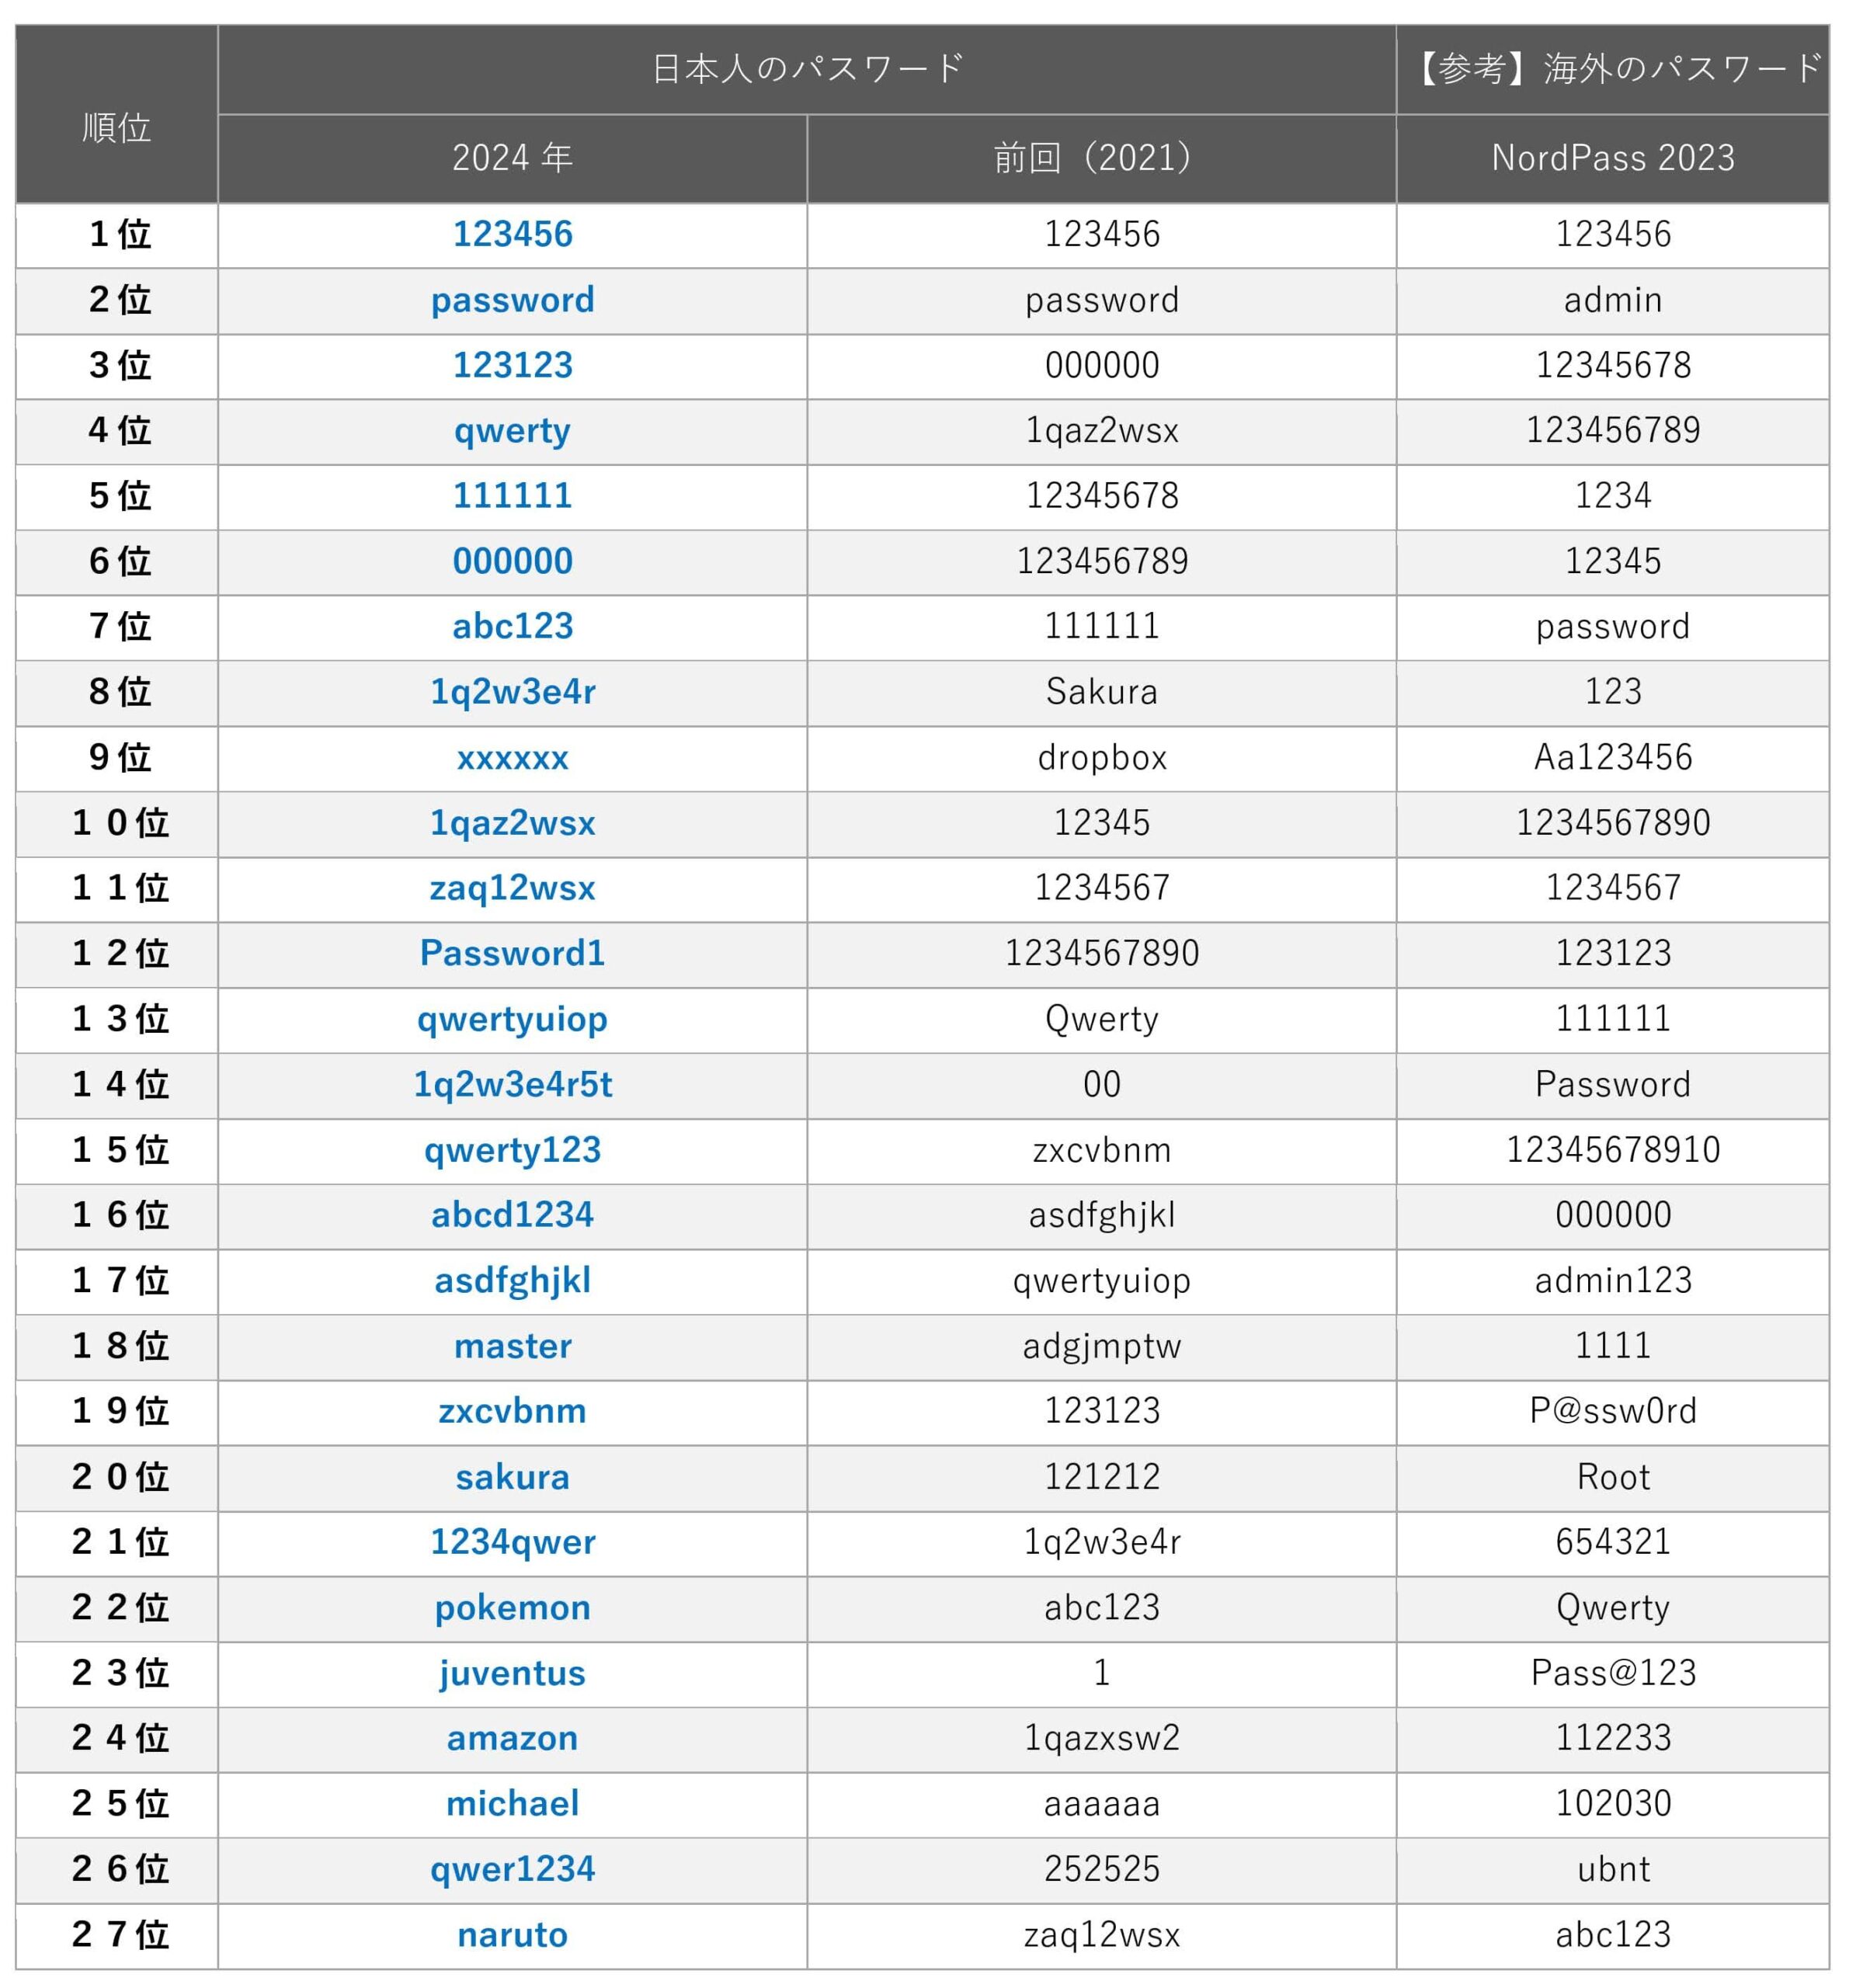
Task: Click the '１０位' rank cell
Action: [x=120, y=823]
